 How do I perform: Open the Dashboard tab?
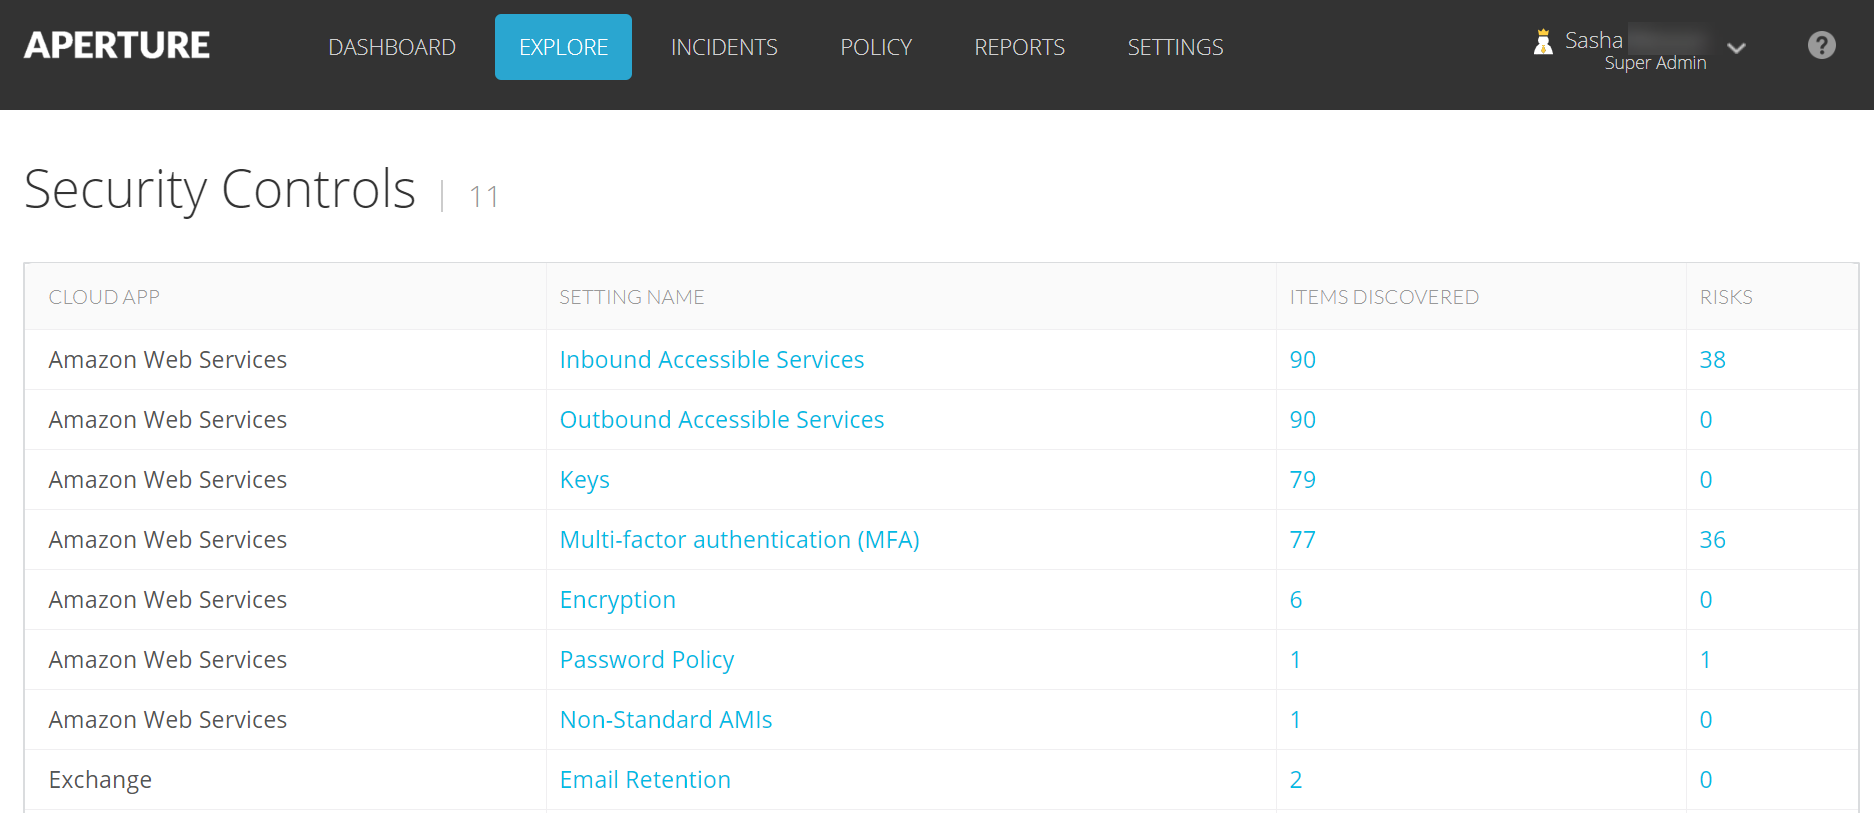coord(392,47)
